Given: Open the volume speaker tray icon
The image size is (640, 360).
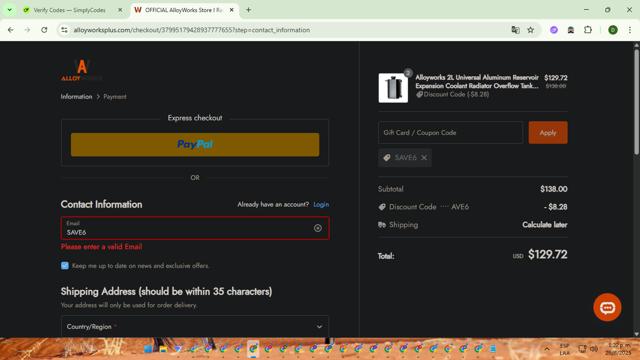Looking at the screenshot, I should click(594, 349).
